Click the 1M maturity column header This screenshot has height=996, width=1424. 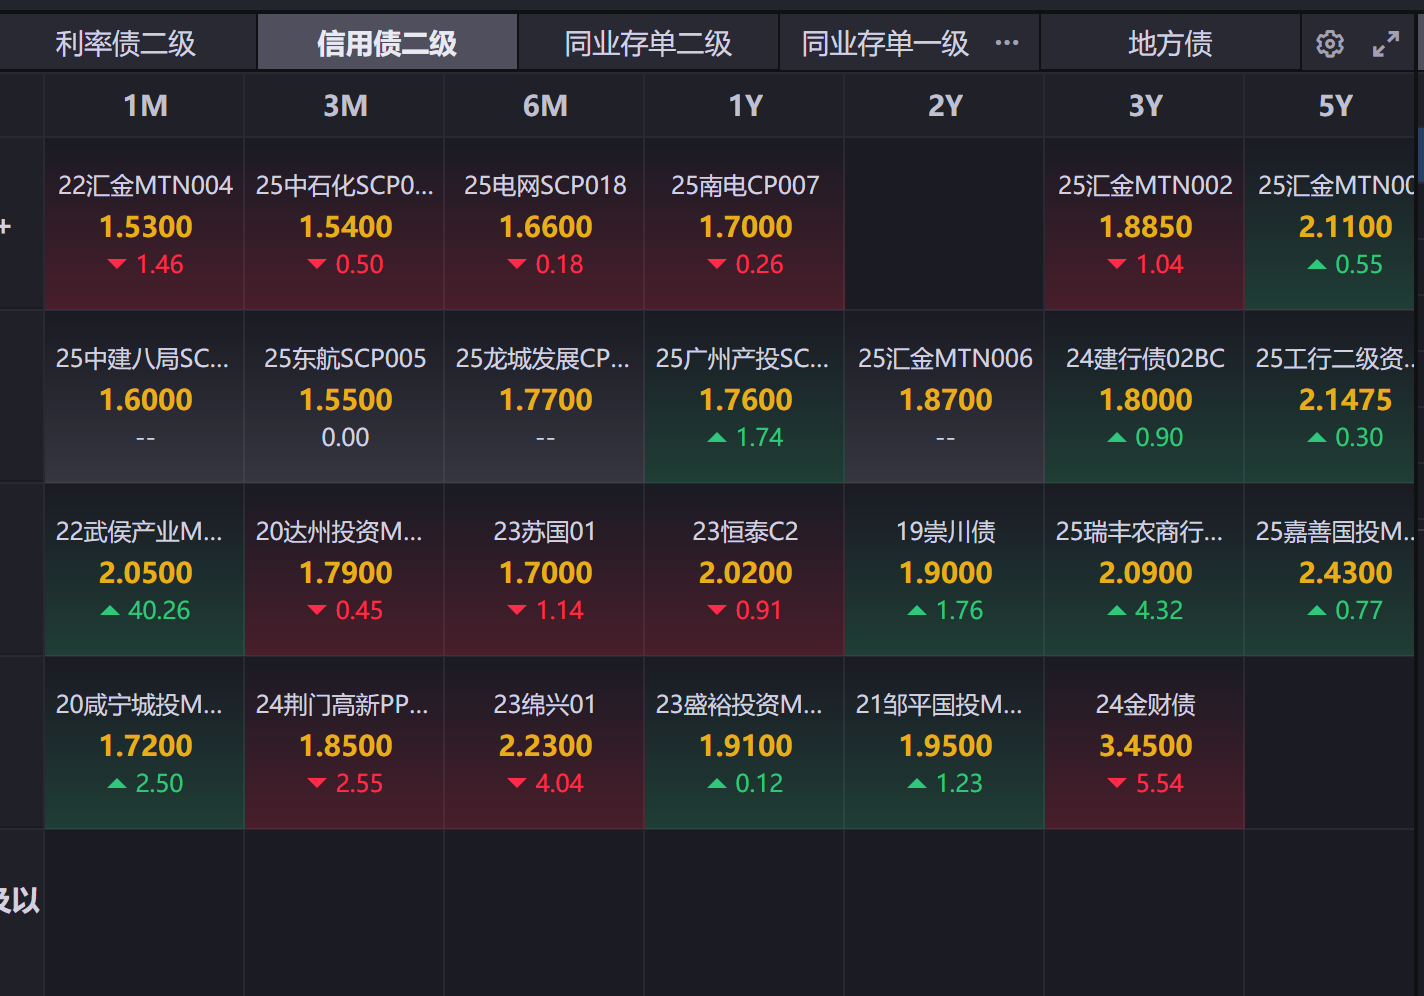(x=145, y=106)
